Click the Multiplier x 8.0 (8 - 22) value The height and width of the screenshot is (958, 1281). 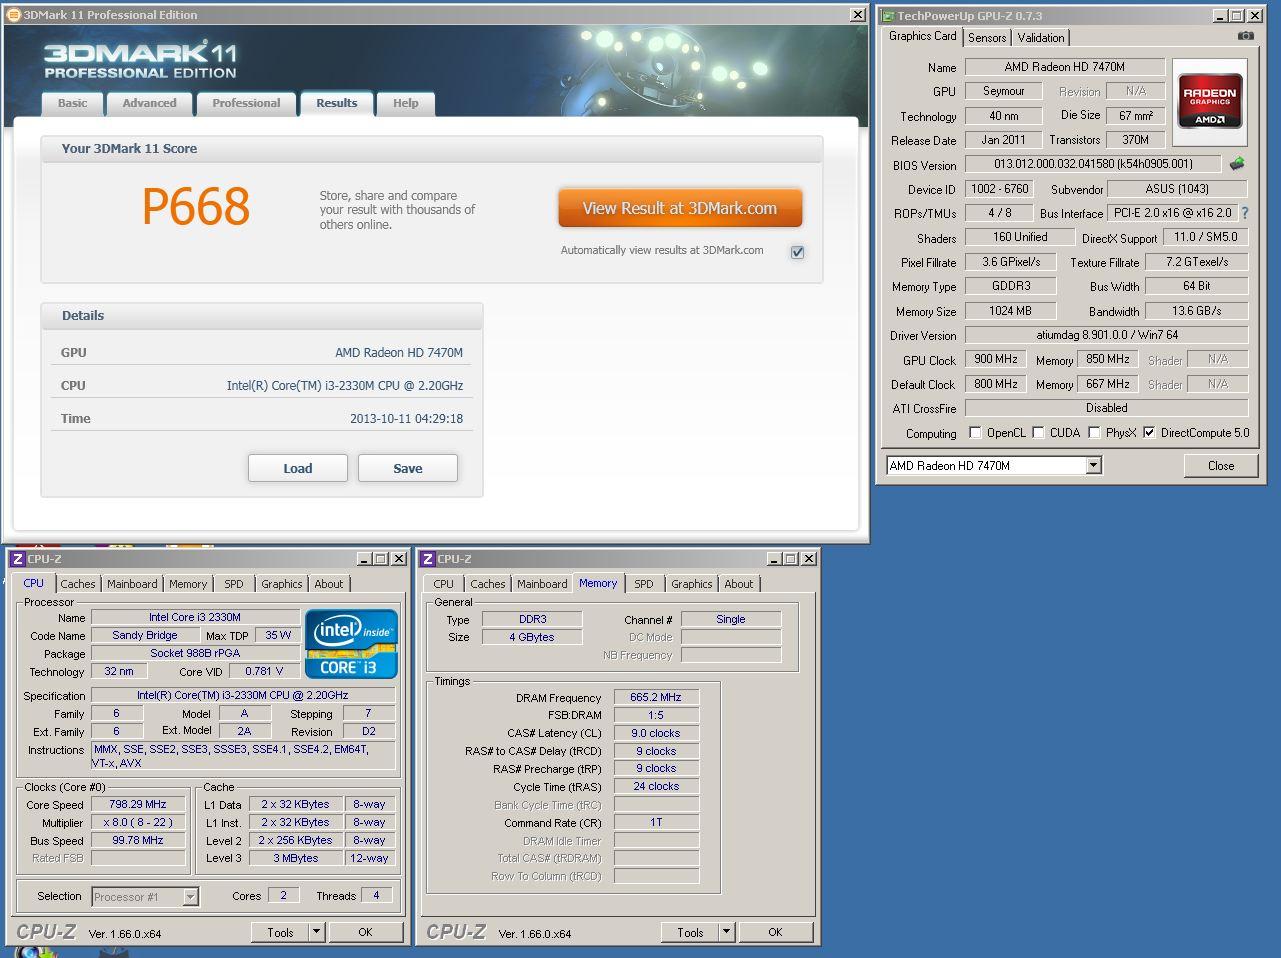coord(138,822)
